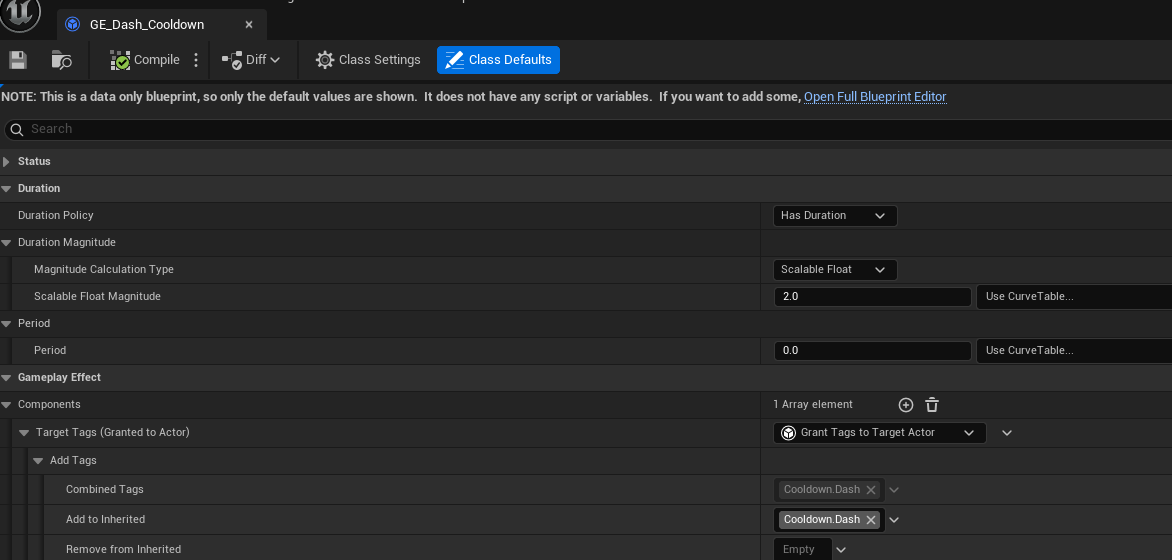
Task: Open the Diff dropdown
Action: click(x=250, y=60)
